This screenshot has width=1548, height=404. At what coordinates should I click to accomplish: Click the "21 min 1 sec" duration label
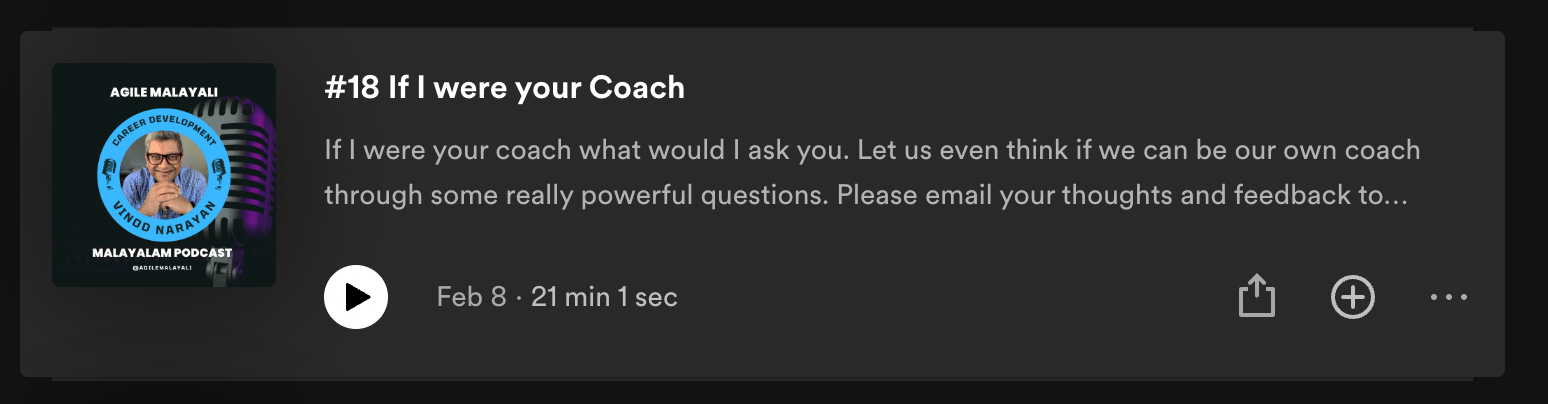click(x=604, y=297)
